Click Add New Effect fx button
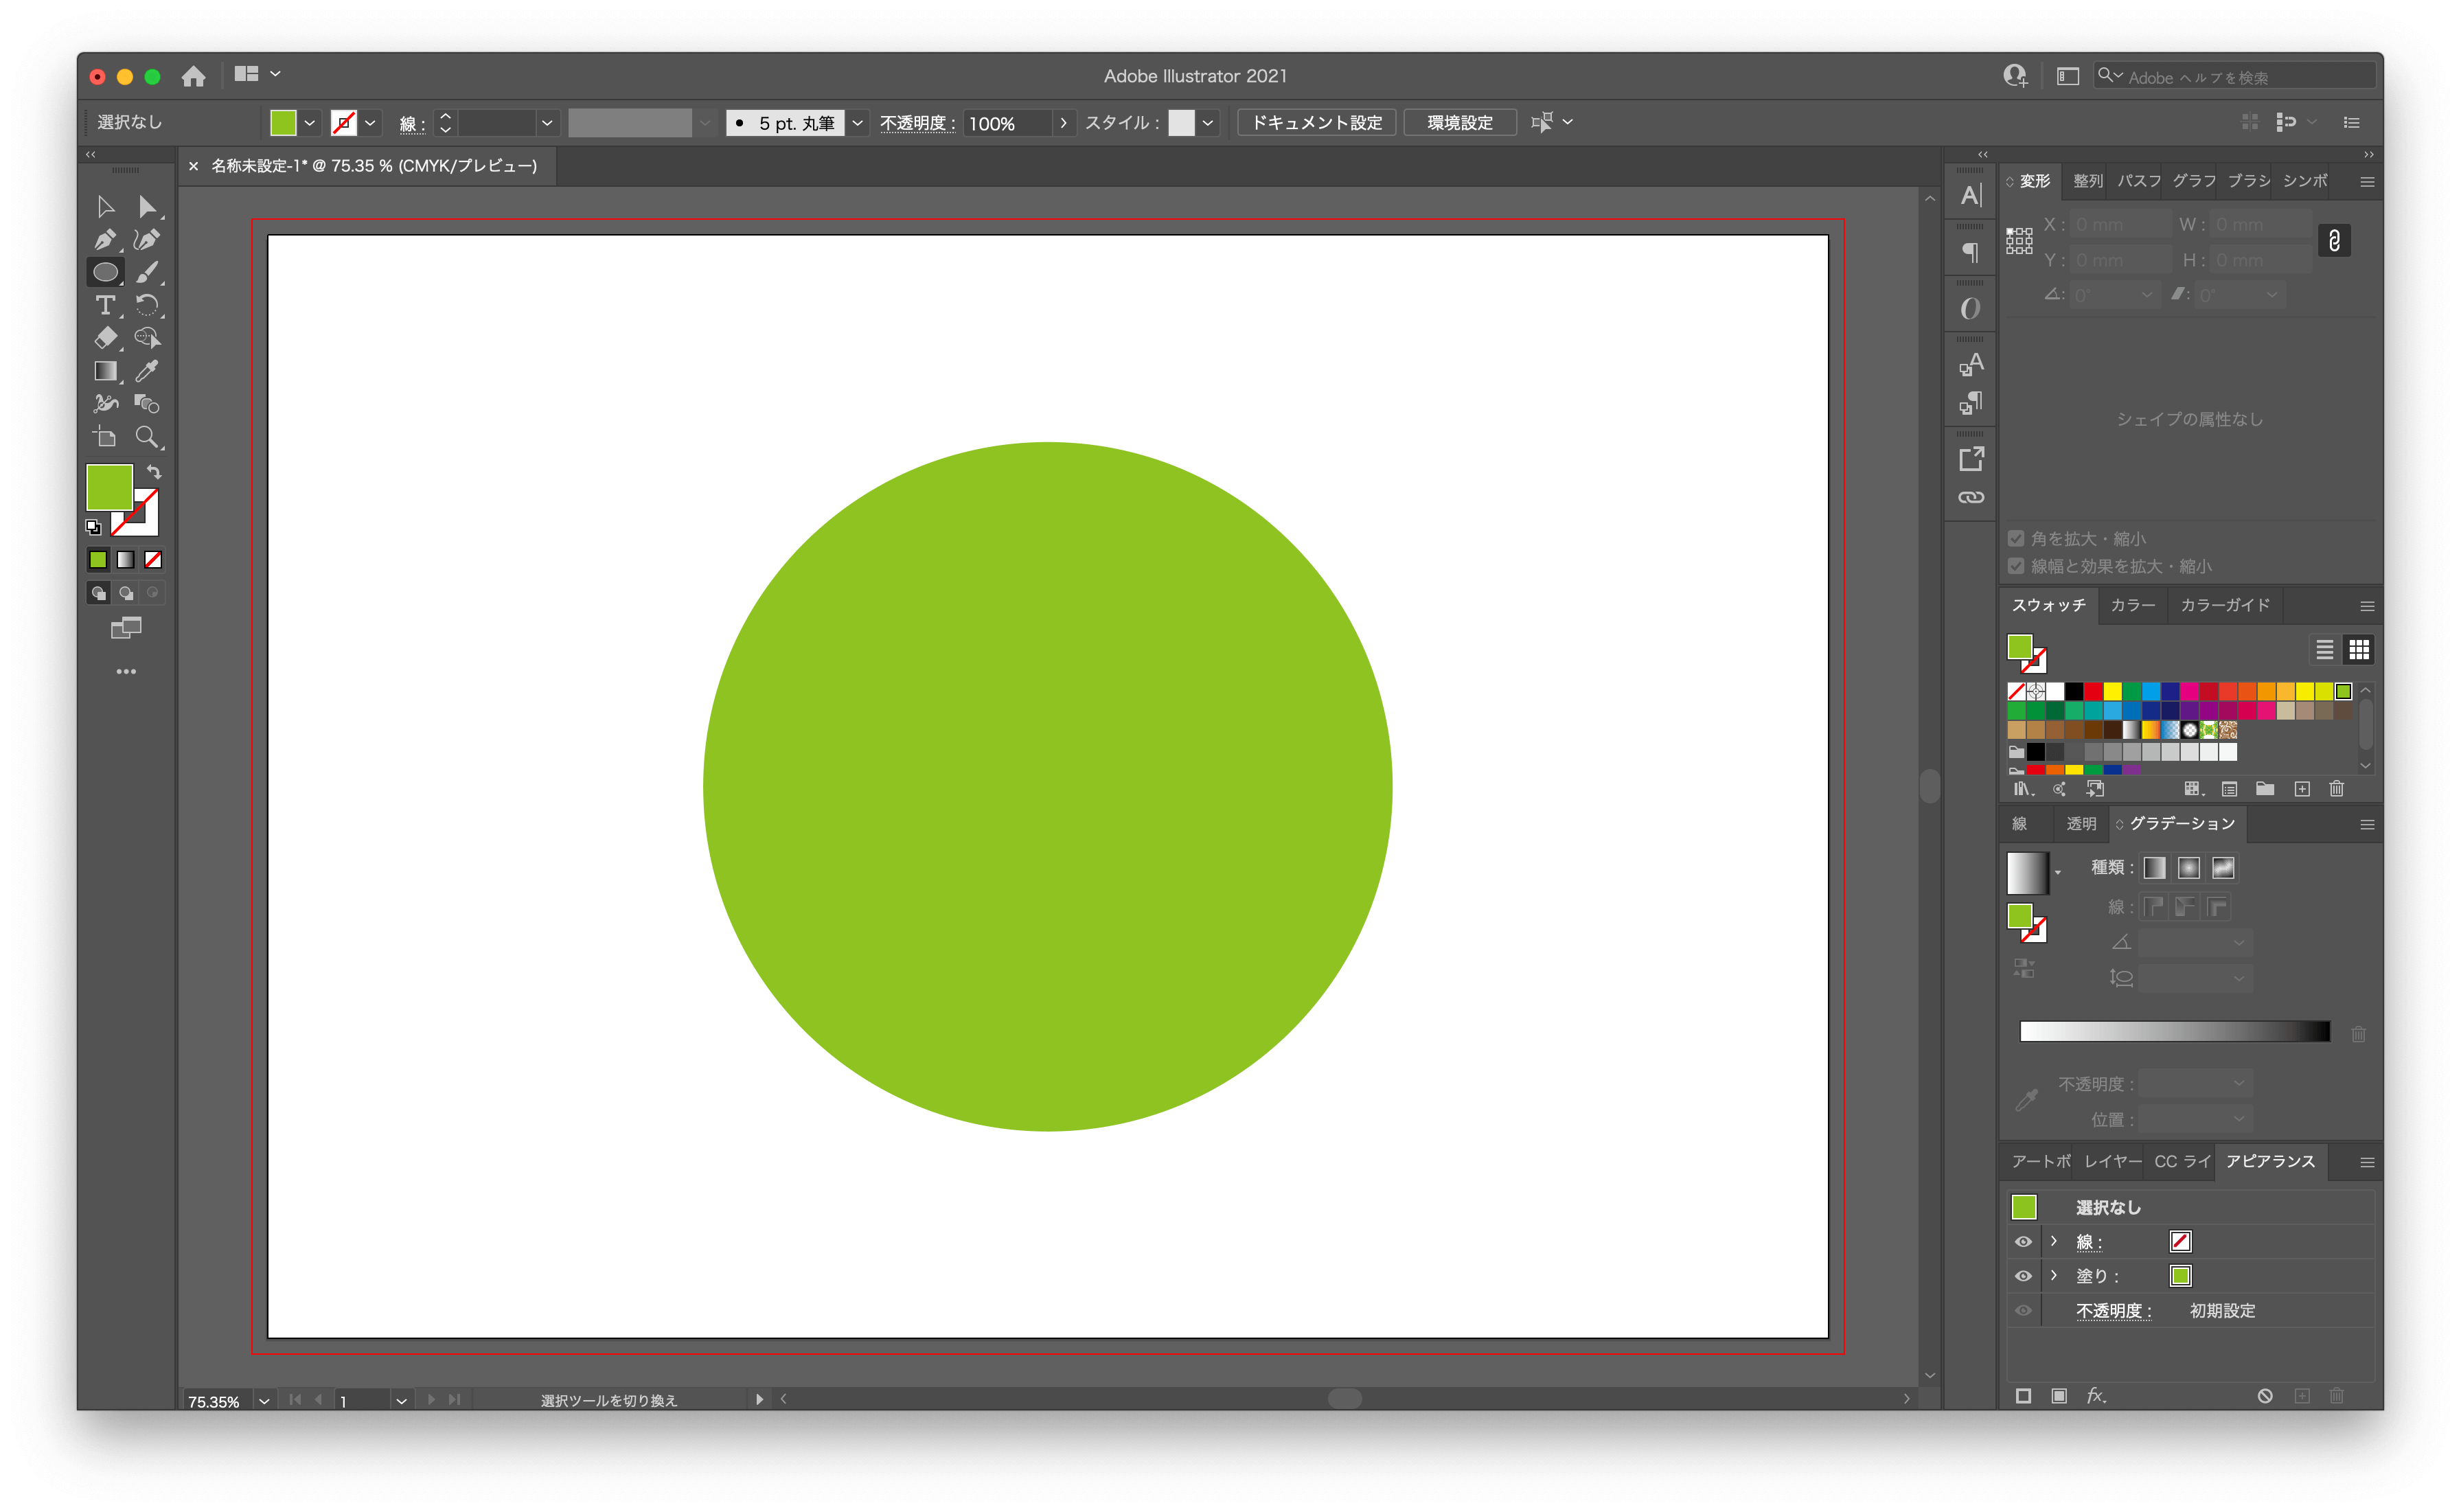Viewport: 2461px width, 1512px height. (2096, 1395)
